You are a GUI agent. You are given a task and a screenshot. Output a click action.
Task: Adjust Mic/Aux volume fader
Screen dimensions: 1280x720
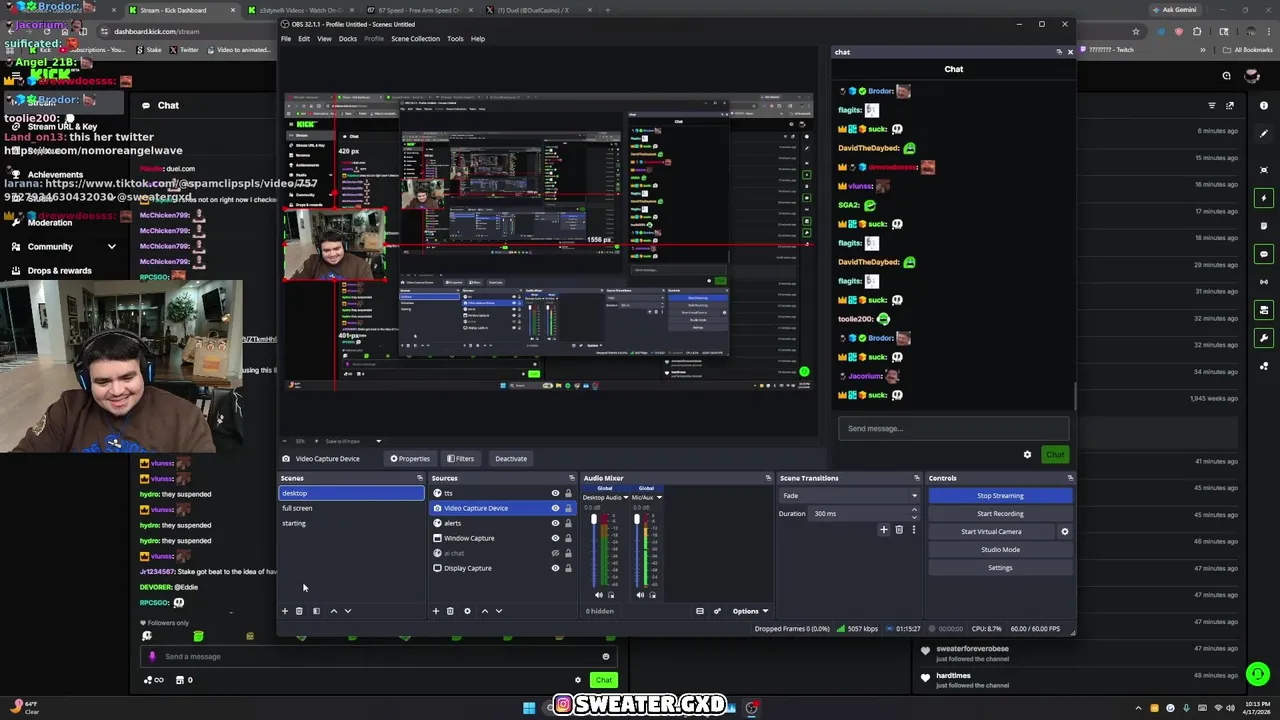[636, 520]
